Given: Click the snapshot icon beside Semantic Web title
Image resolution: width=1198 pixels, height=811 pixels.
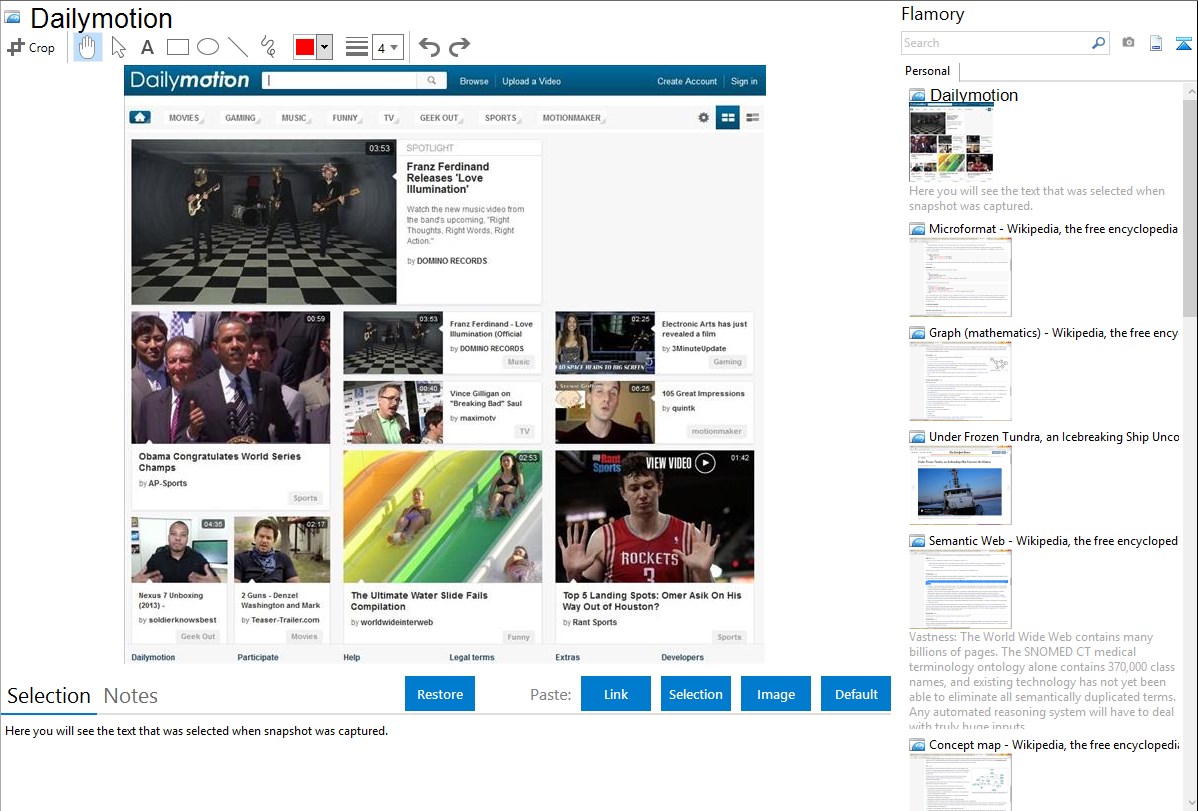Looking at the screenshot, I should tap(917, 541).
